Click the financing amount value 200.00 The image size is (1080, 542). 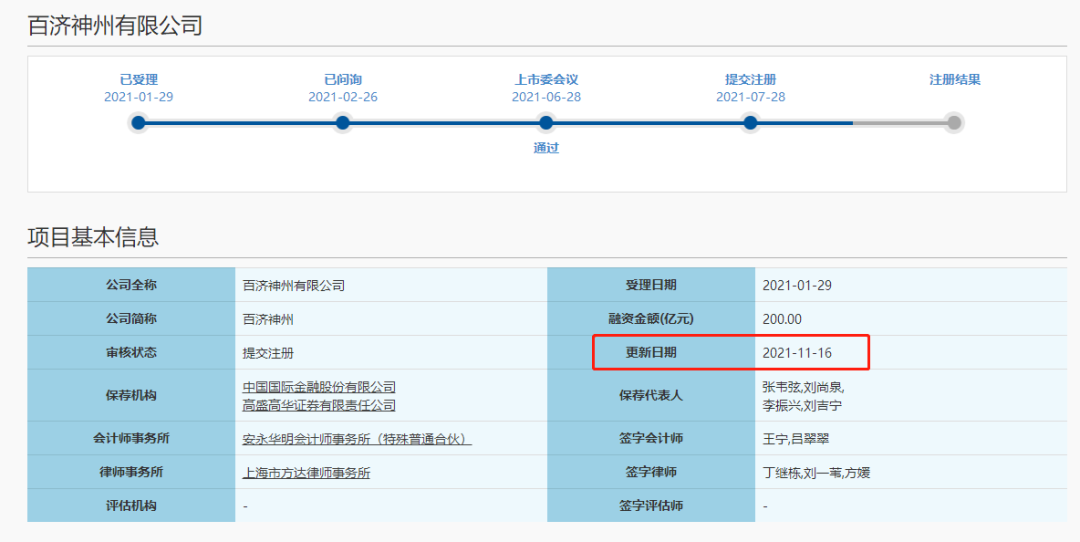(x=782, y=320)
